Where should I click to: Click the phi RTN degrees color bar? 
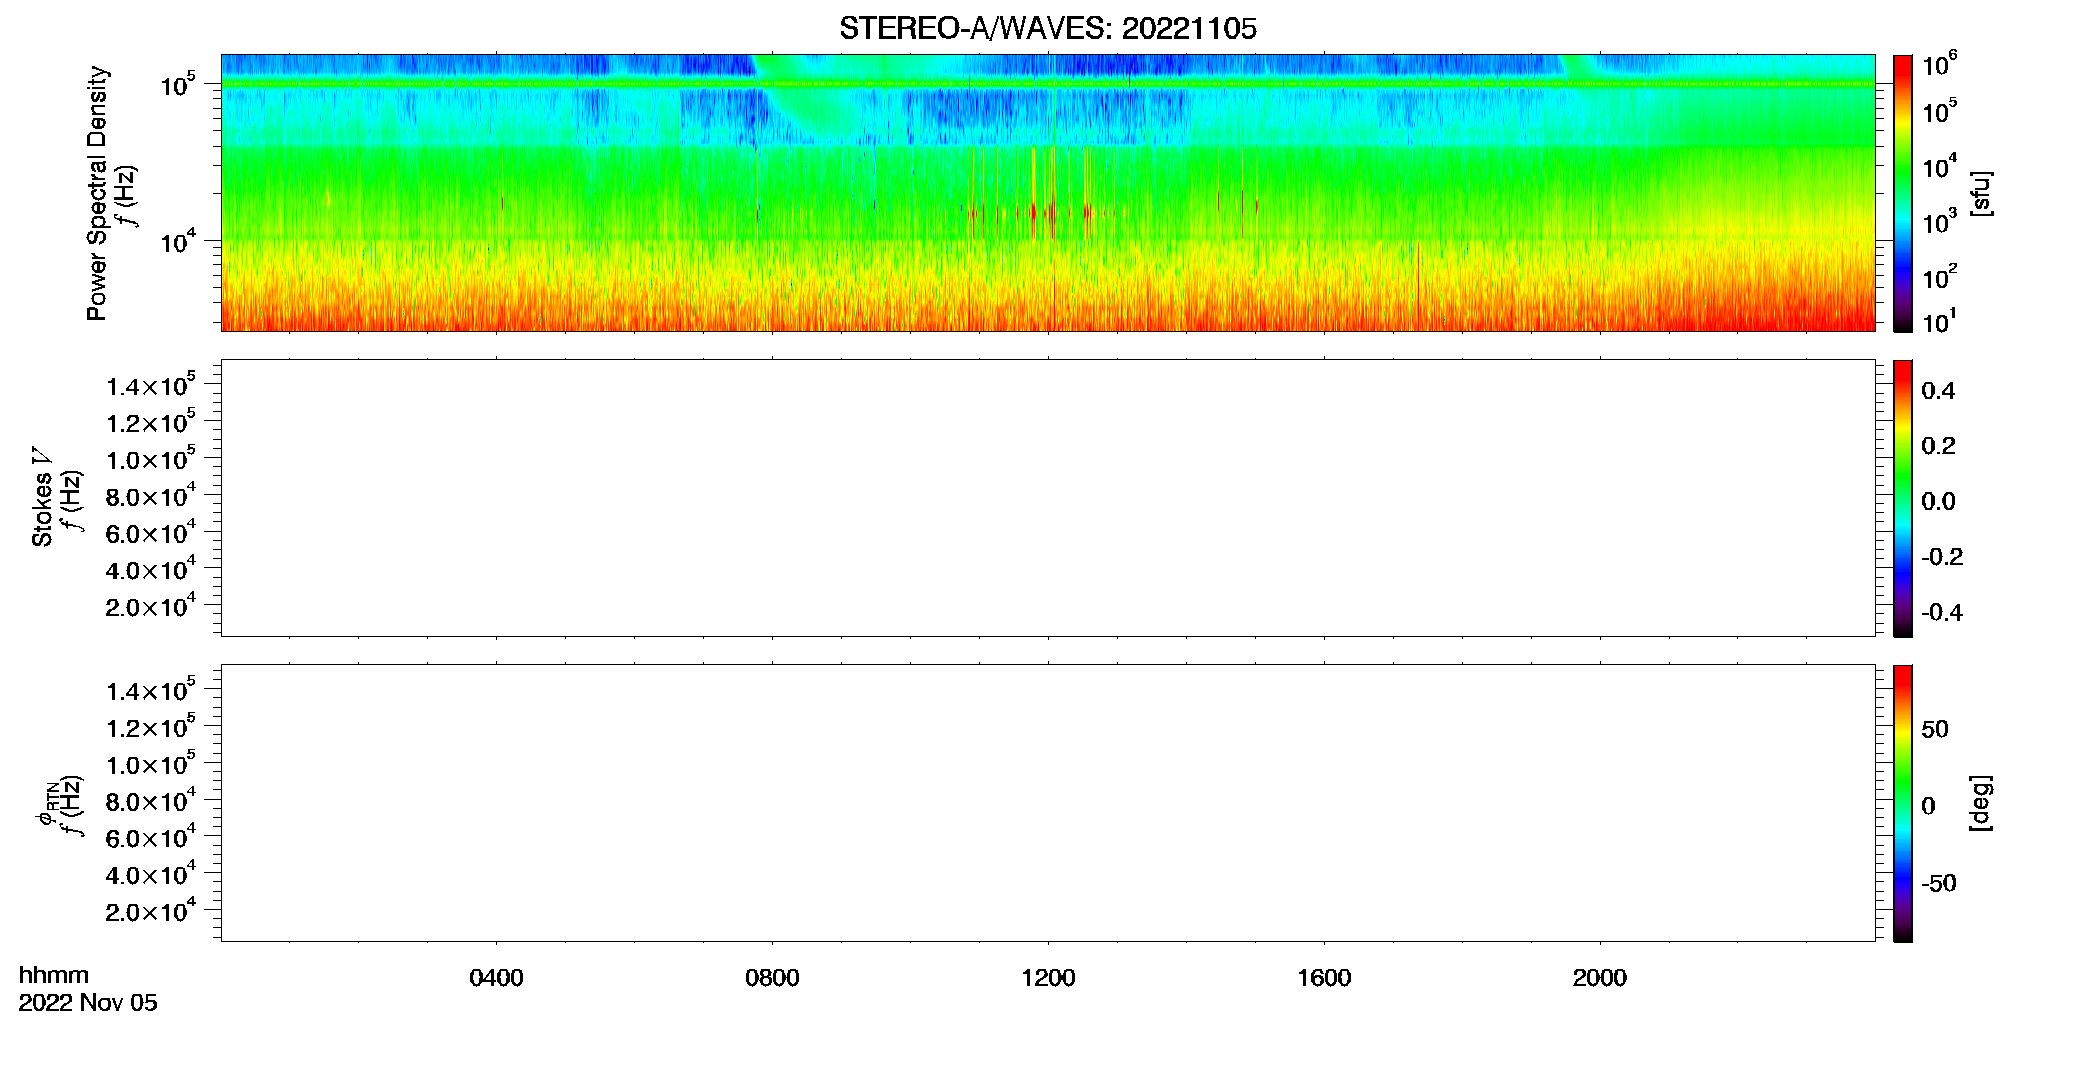1902,803
